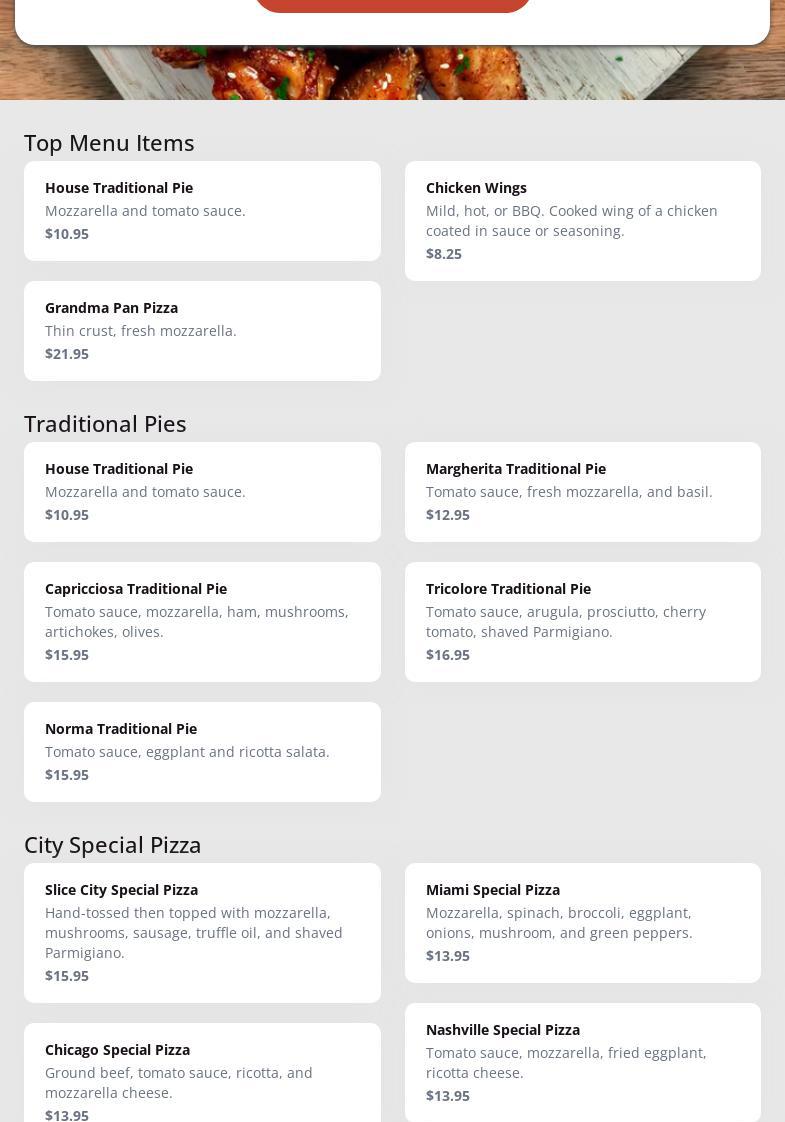Open Chicago Special Pizza item
Image resolution: width=785 pixels, height=1122 pixels.
click(x=202, y=1072)
